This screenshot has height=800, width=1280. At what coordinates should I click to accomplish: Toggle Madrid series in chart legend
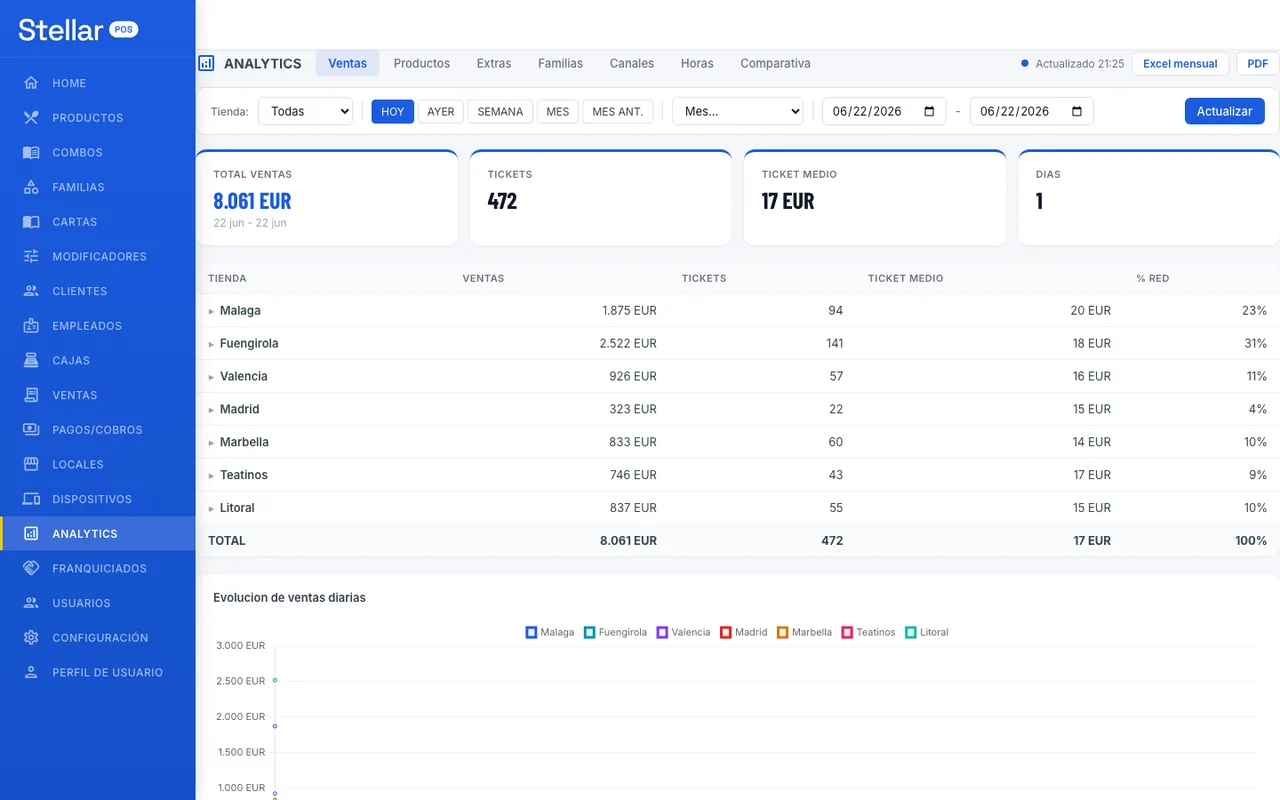[743, 632]
